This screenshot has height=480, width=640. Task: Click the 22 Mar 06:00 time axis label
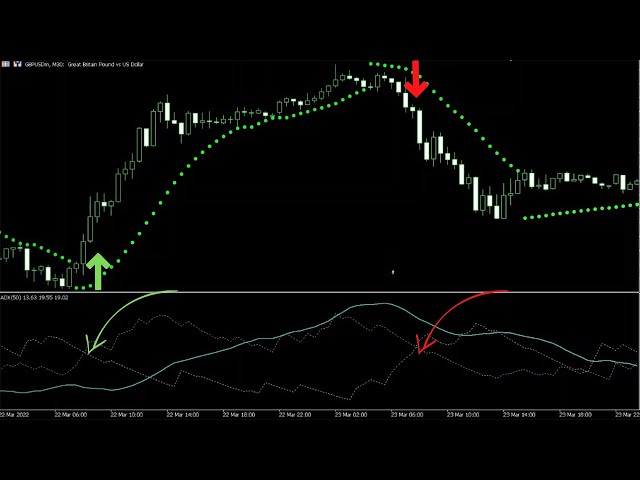[x=72, y=414]
